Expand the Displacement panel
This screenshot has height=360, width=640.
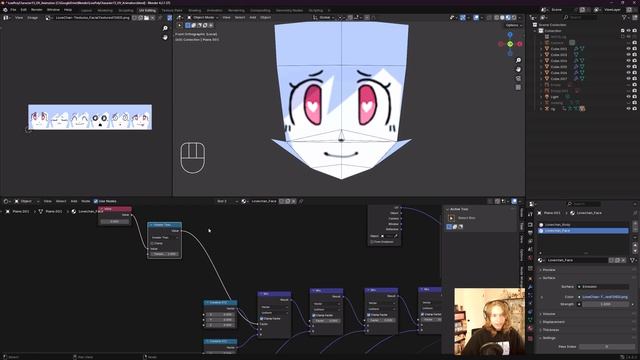[553, 322]
